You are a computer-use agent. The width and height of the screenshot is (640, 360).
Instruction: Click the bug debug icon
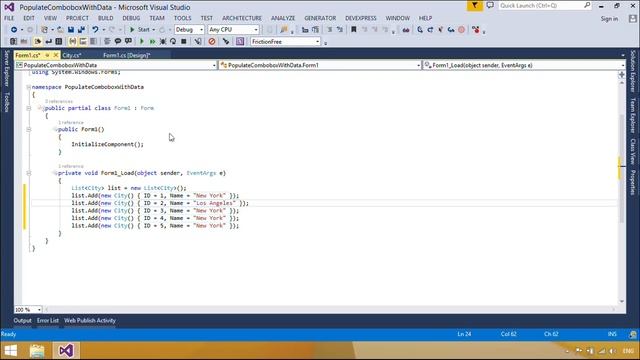tap(163, 42)
